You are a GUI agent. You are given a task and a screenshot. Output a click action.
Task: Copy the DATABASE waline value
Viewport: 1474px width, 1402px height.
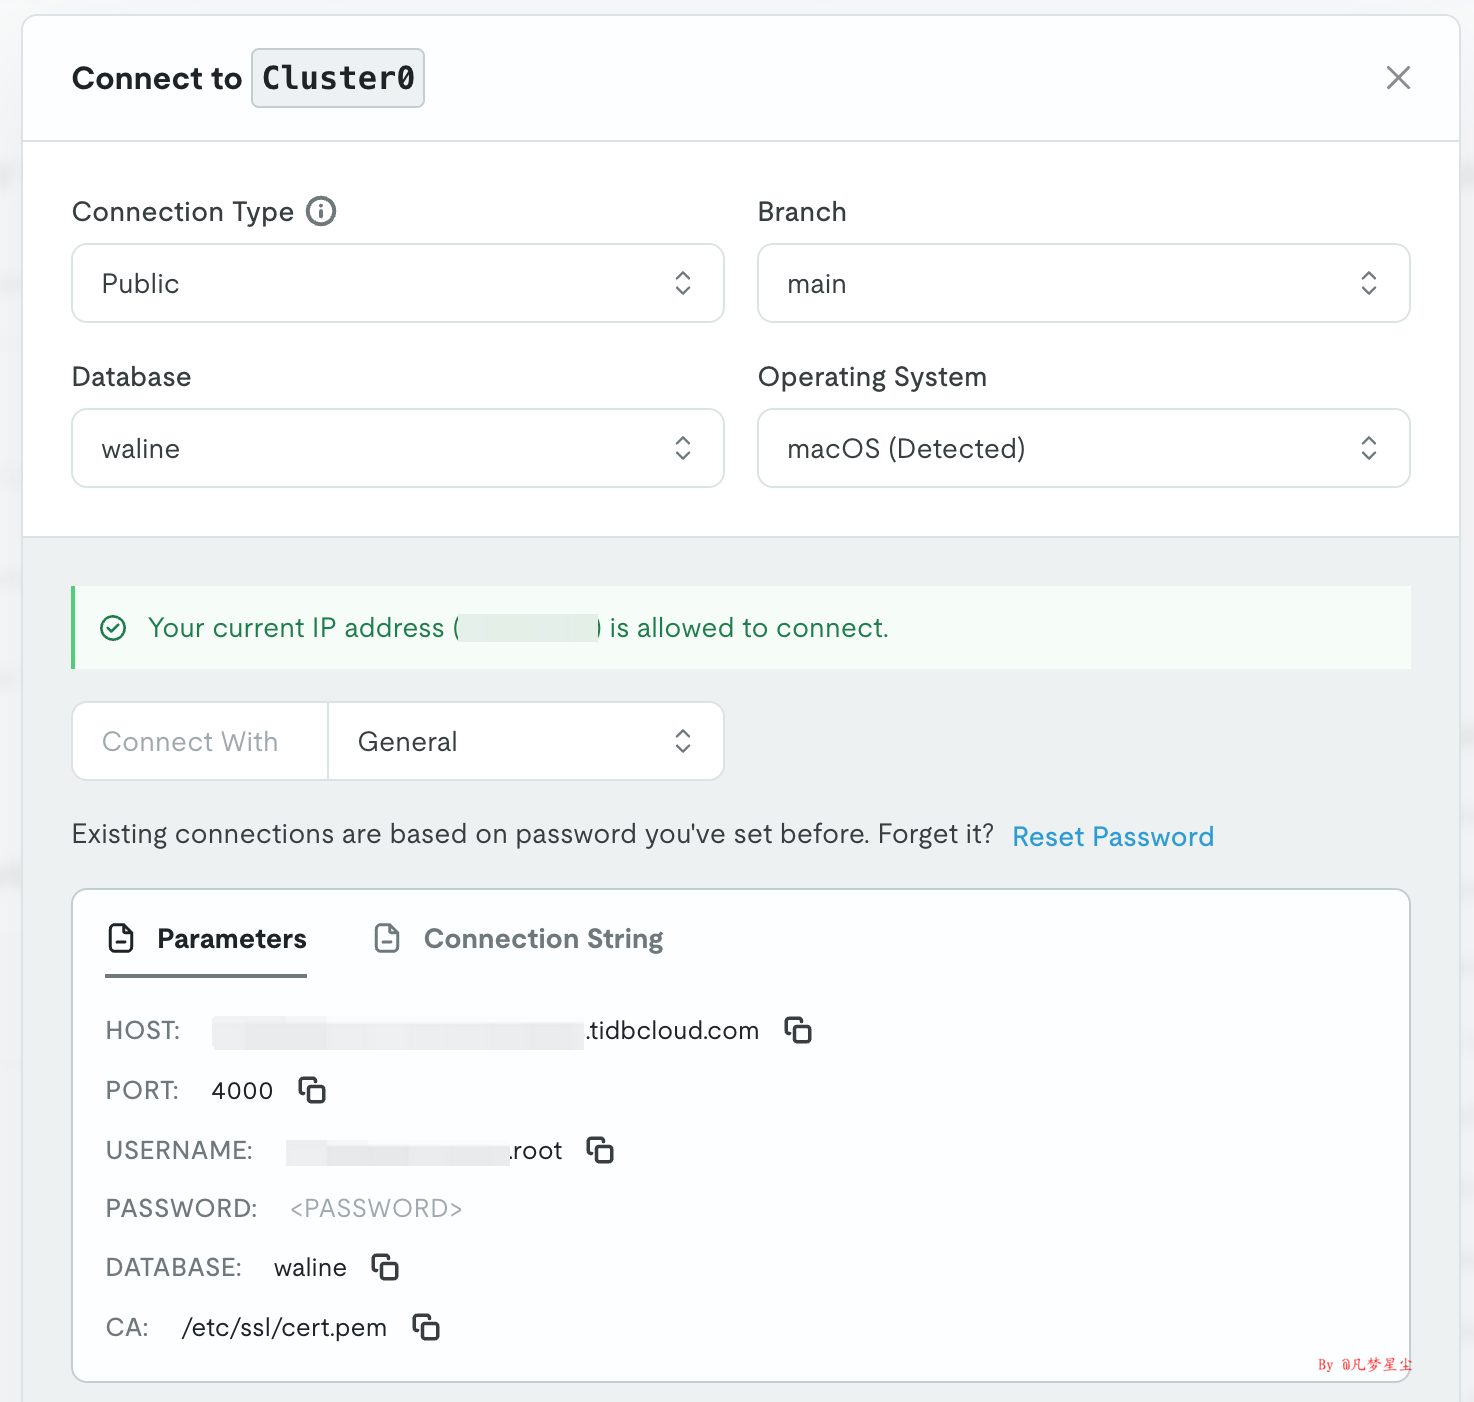click(x=385, y=1267)
